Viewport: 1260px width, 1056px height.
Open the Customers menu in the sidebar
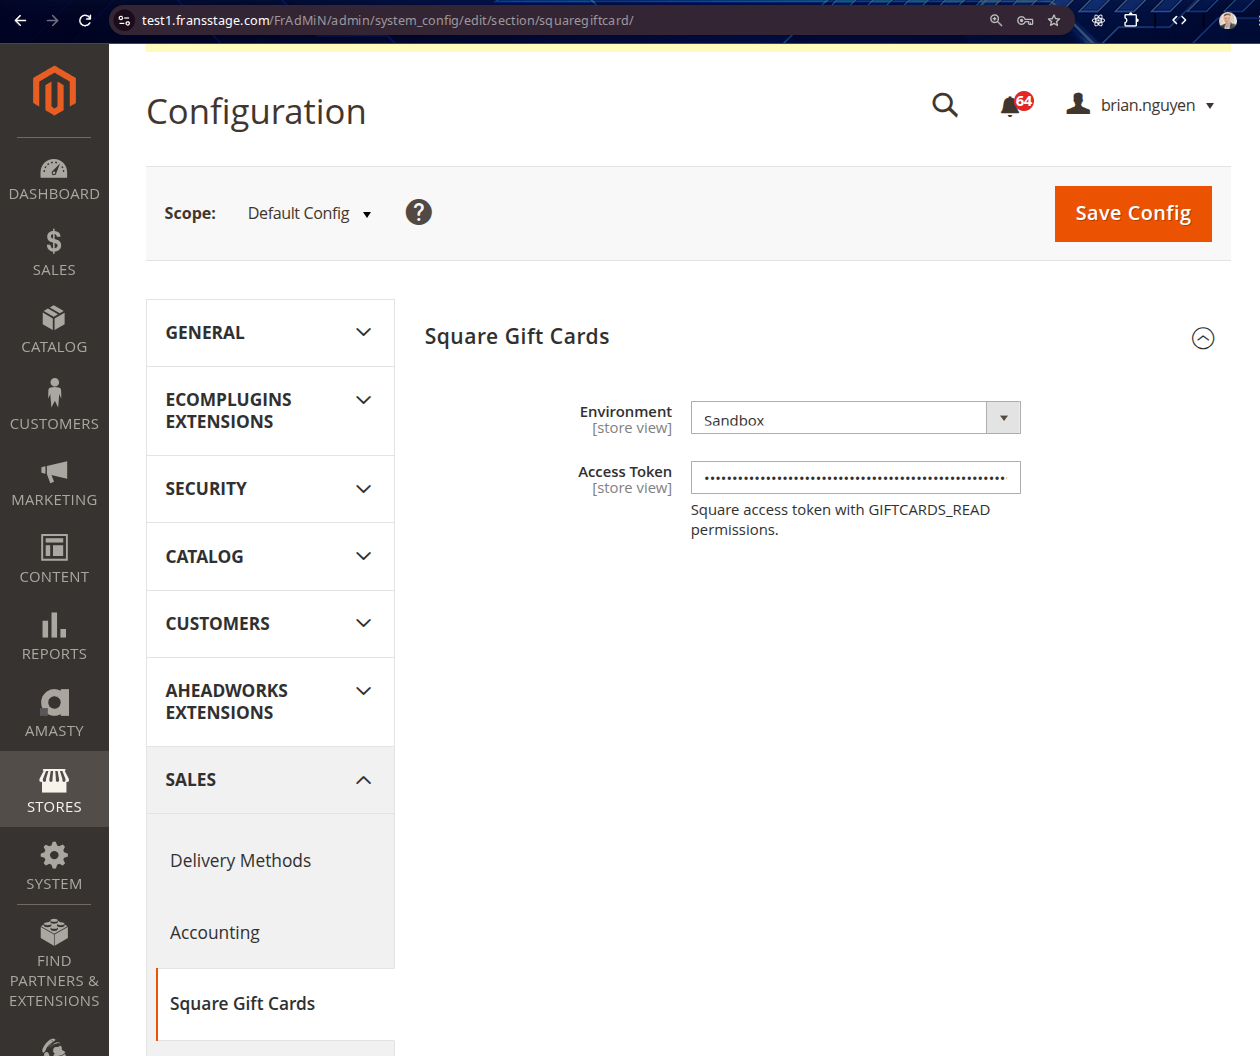54,405
